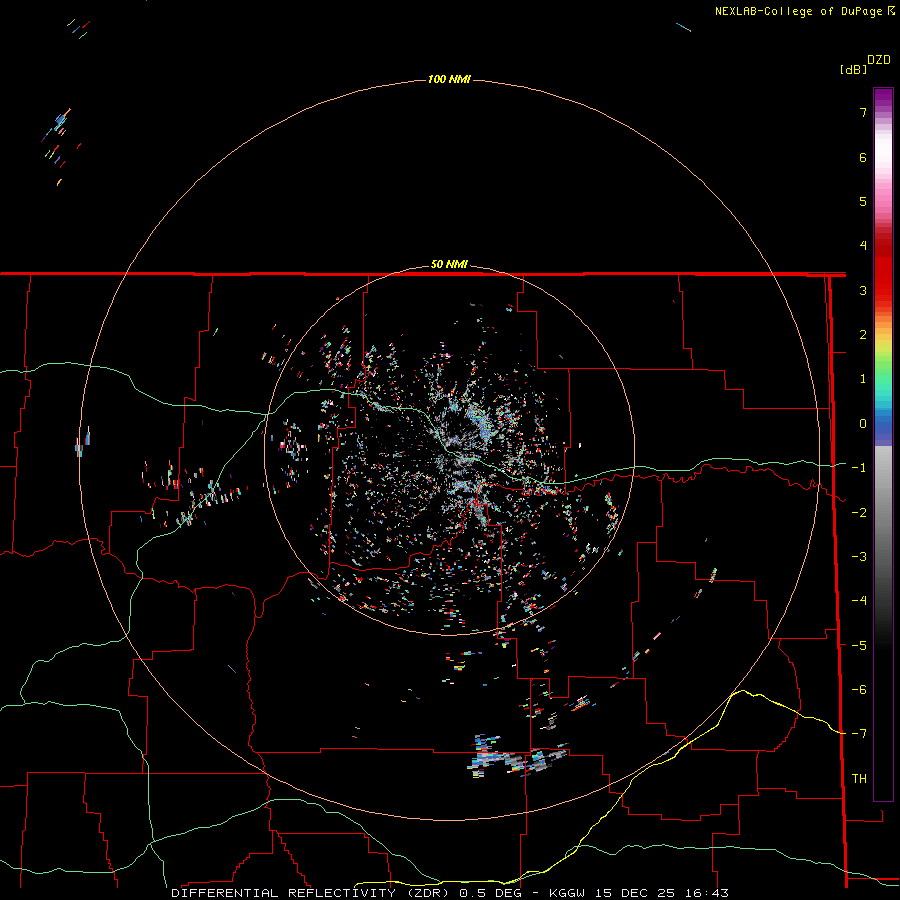Click the 5 value on the ZDR scale
This screenshot has height=900, width=900.
(863, 201)
